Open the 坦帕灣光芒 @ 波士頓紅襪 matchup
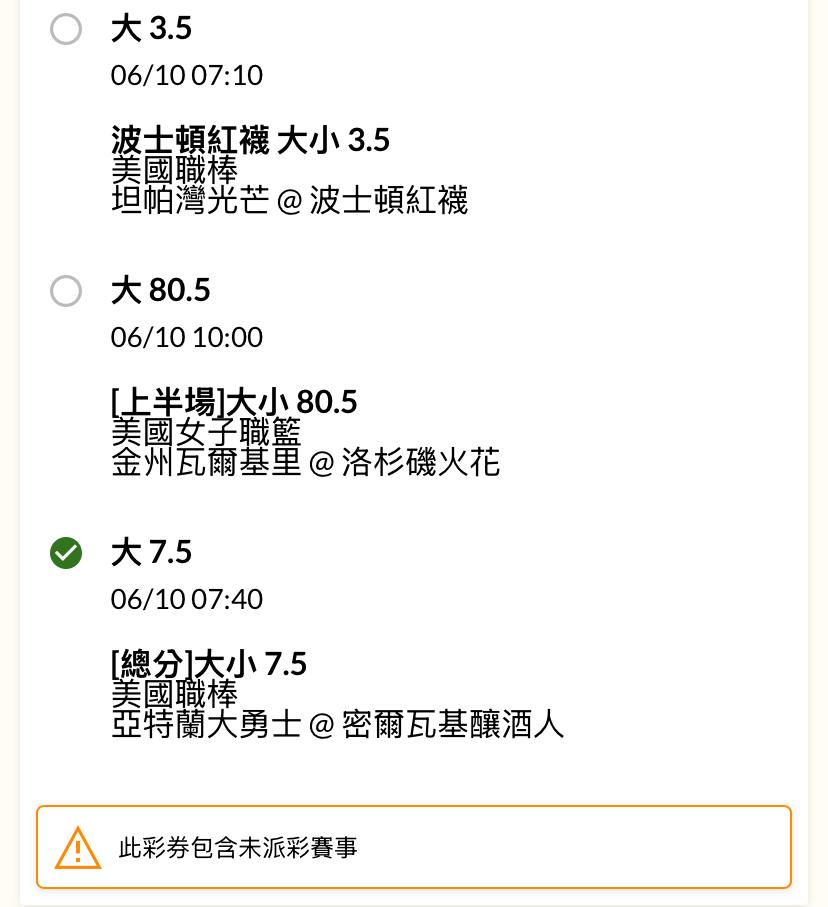Viewport: 828px width, 907px height. click(289, 201)
